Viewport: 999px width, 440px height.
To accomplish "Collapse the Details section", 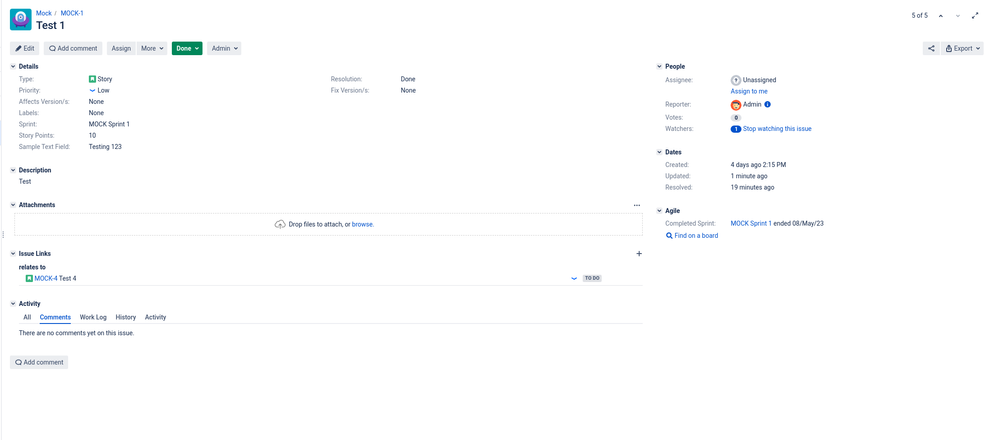I will [13, 66].
